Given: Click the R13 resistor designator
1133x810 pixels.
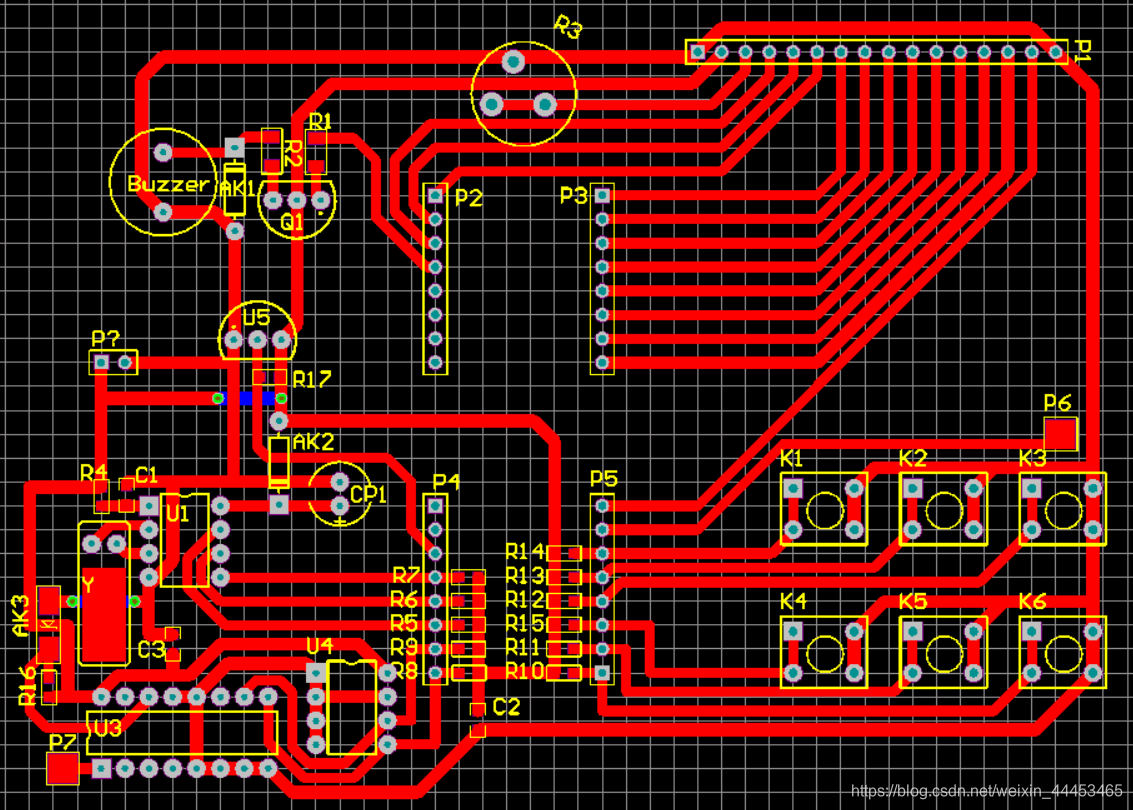Looking at the screenshot, I should tap(525, 576).
